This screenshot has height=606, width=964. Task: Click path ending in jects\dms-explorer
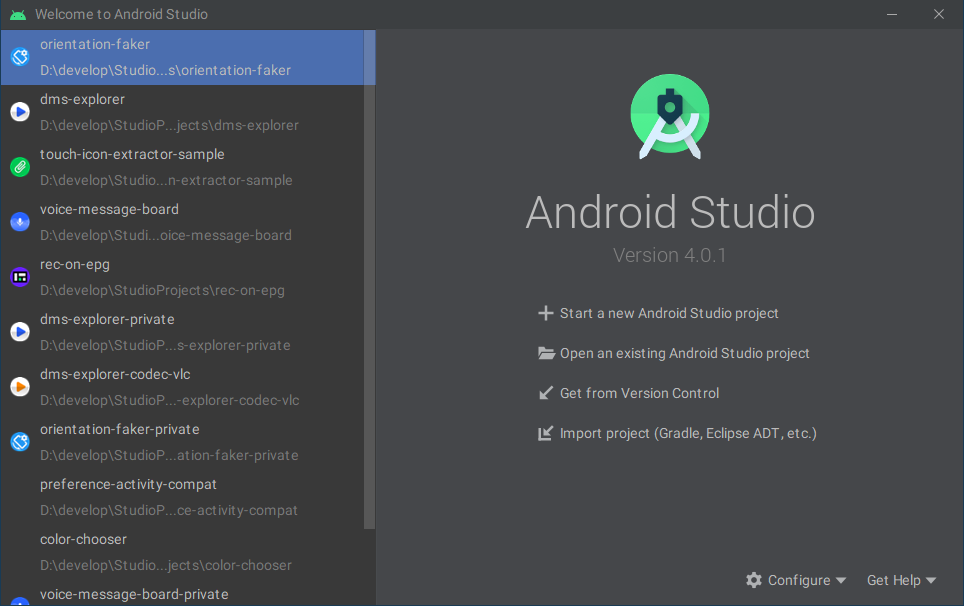coord(169,125)
